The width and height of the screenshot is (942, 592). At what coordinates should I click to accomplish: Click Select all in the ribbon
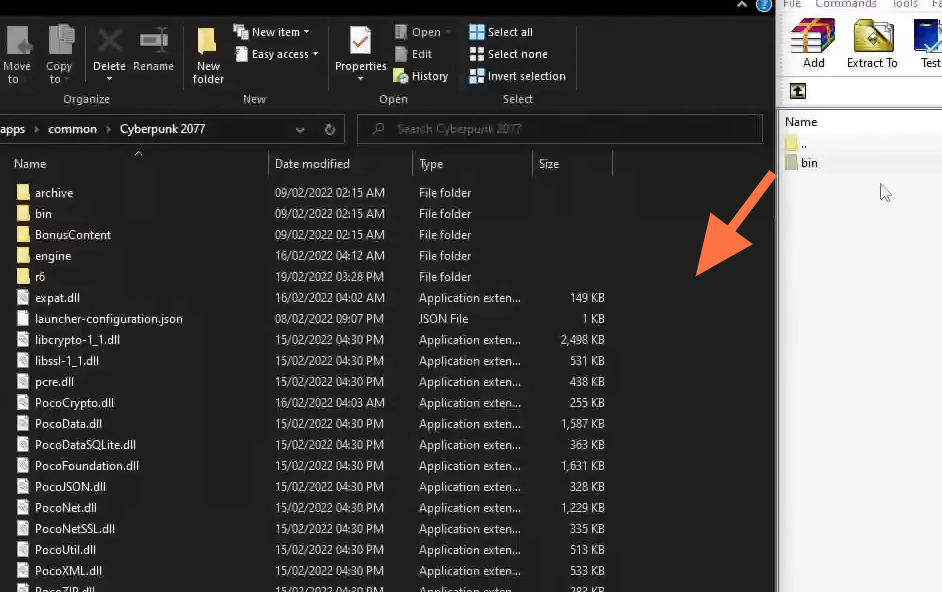pyautogui.click(x=501, y=32)
